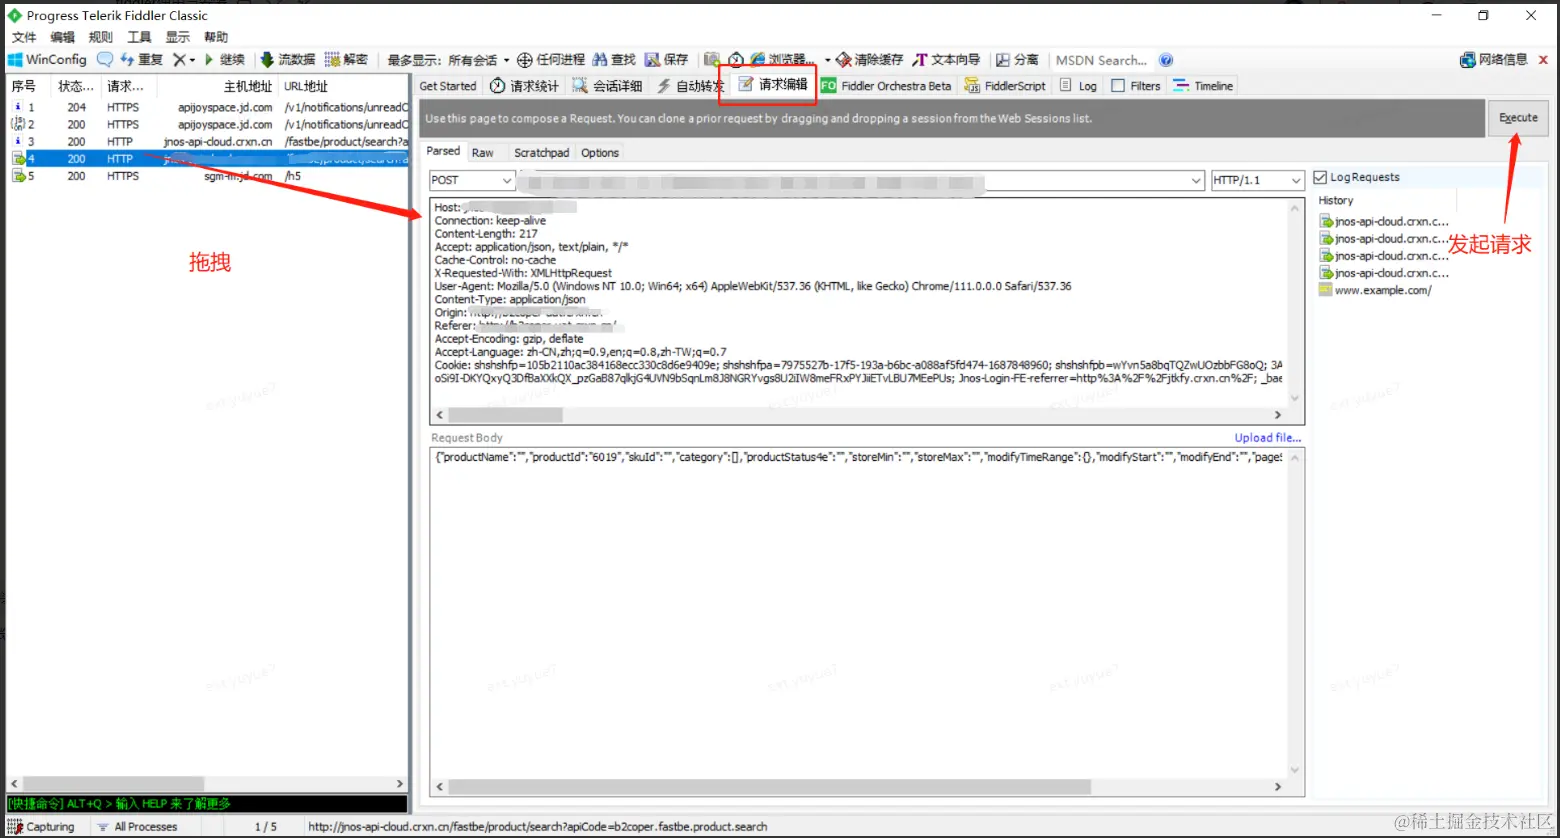This screenshot has width=1560, height=838.
Task: Click 清除缓存 clear cache button
Action: pos(870,60)
